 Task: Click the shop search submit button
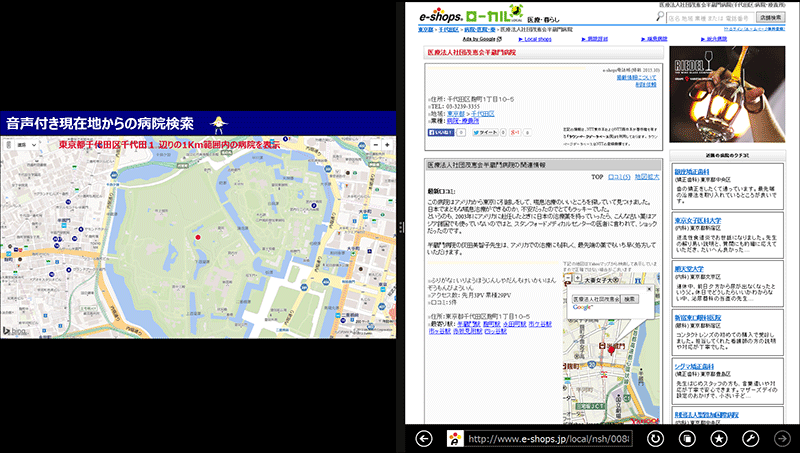[x=770, y=17]
